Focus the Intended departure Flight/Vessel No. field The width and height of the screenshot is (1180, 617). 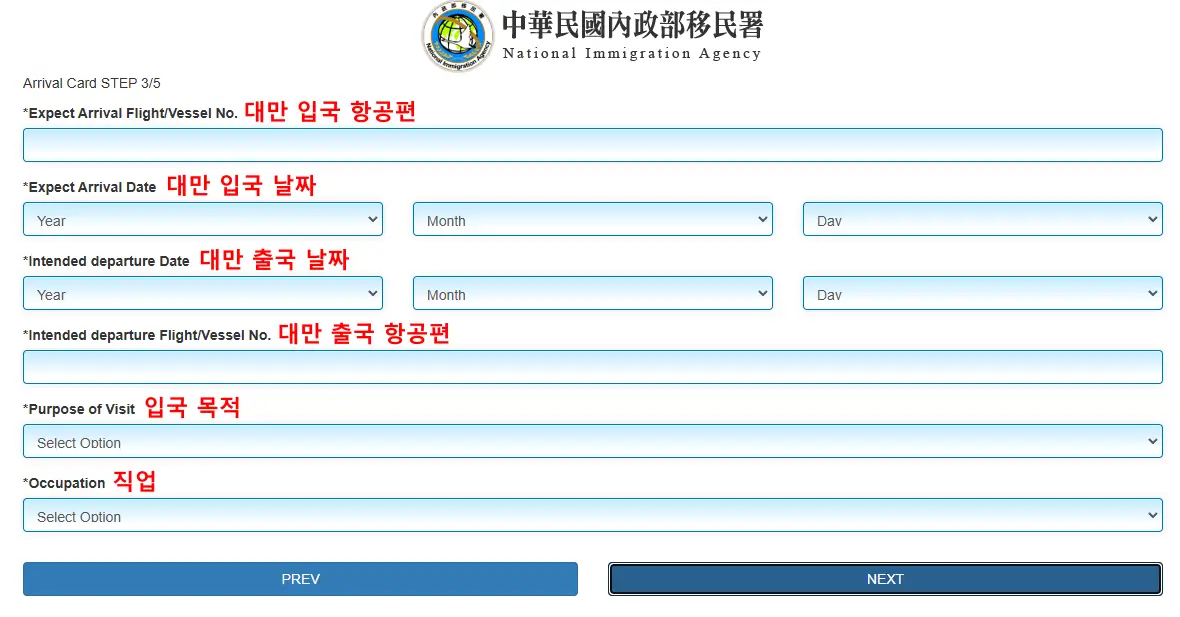click(592, 367)
